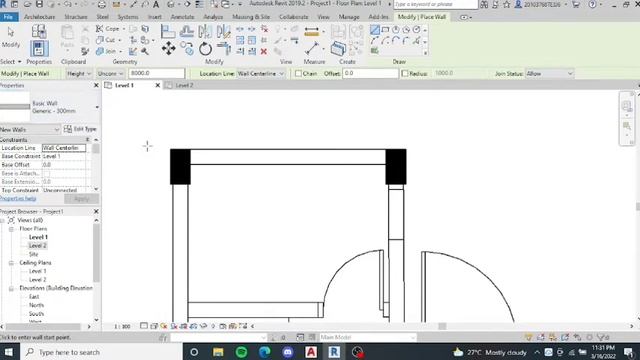The height and width of the screenshot is (360, 640).
Task: Open Revit from the Windows taskbar
Action: coord(334,352)
